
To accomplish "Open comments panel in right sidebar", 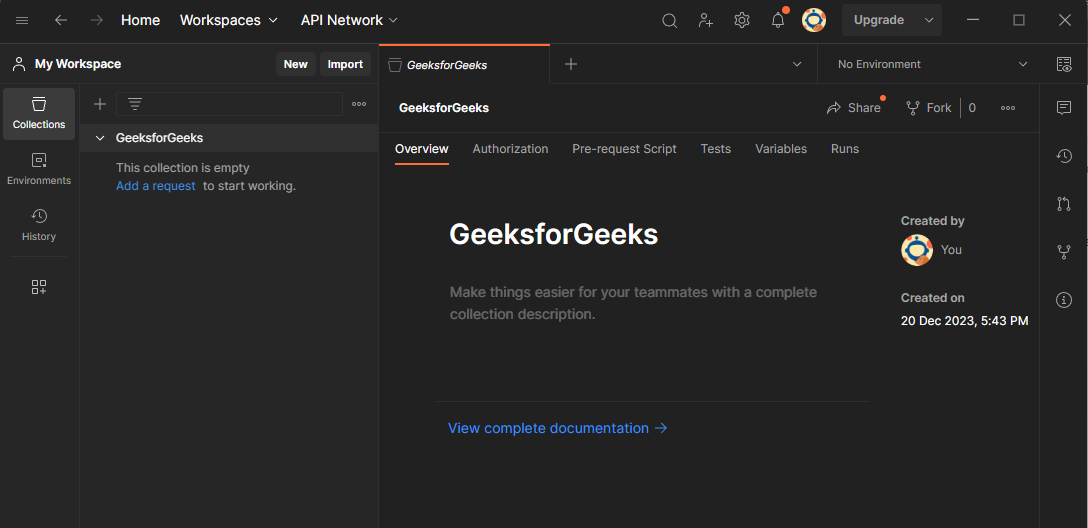I will (1064, 108).
